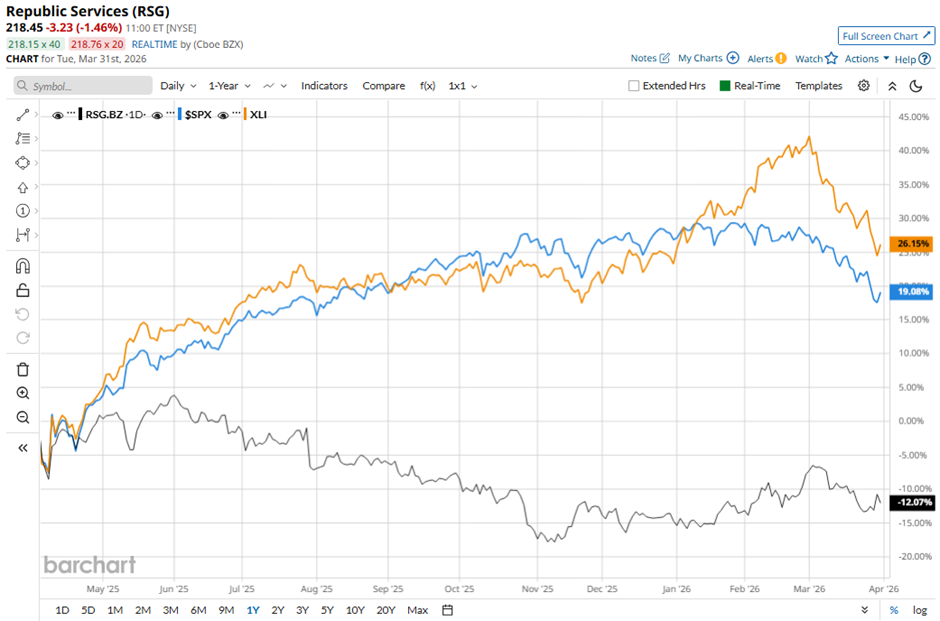Click the RSG -12.07% price label
The image size is (940, 621).
click(912, 502)
